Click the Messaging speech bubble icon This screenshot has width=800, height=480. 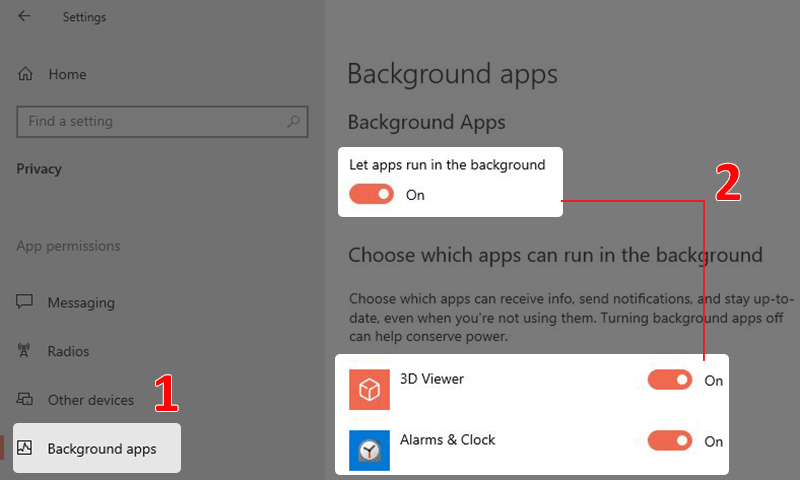coord(26,303)
